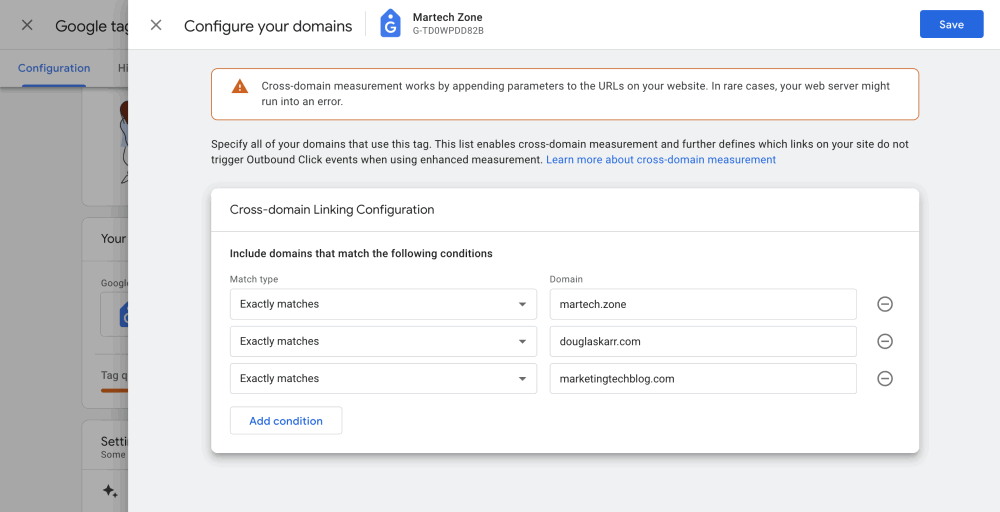
Task: Click the Match type column label
Action: coord(254,279)
